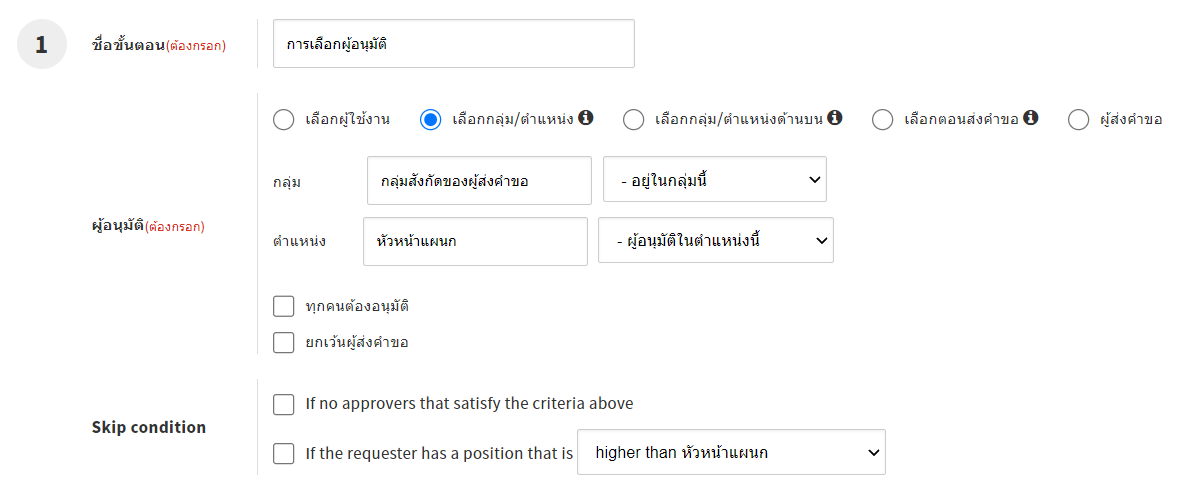Viewport: 1180px width, 482px height.
Task: Click info icon beside เลือกตอนส่งคำขอ
Action: pyautogui.click(x=1031, y=118)
